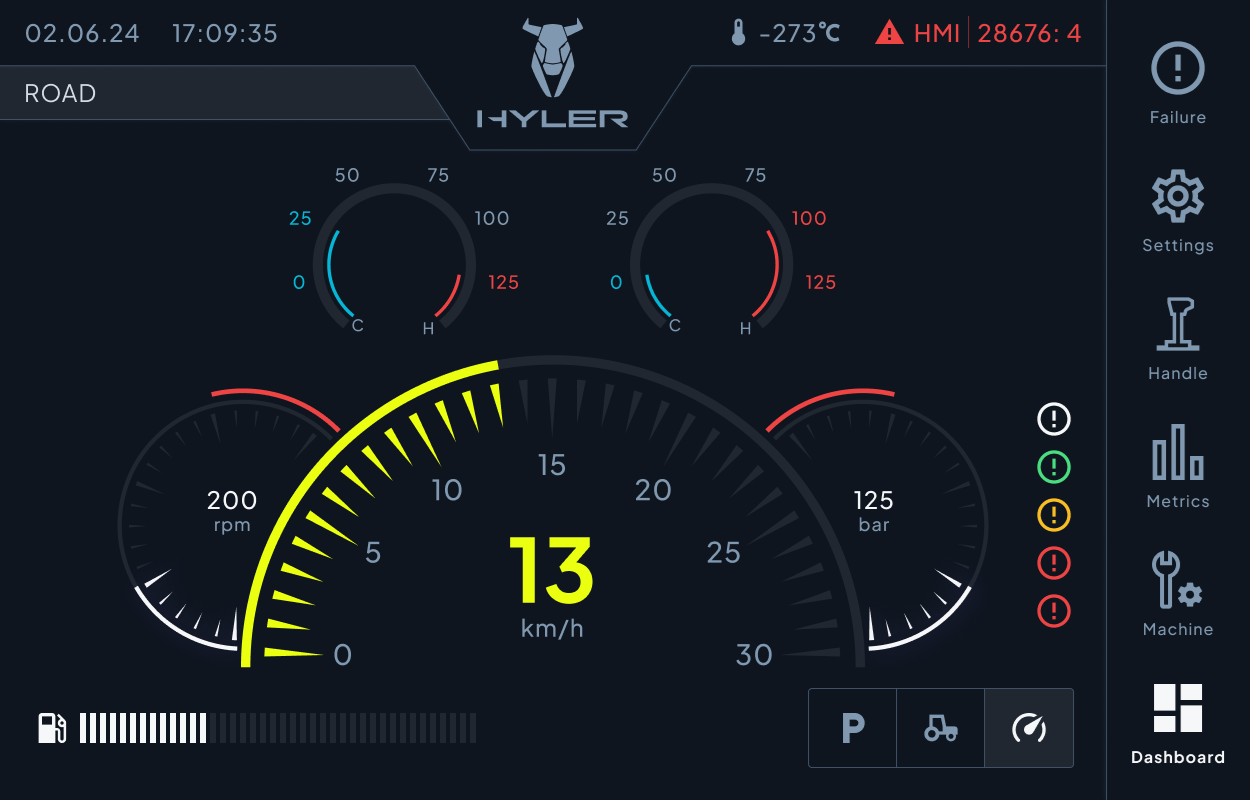This screenshot has height=800, width=1250.
Task: Click the Failure menu label
Action: (1178, 117)
